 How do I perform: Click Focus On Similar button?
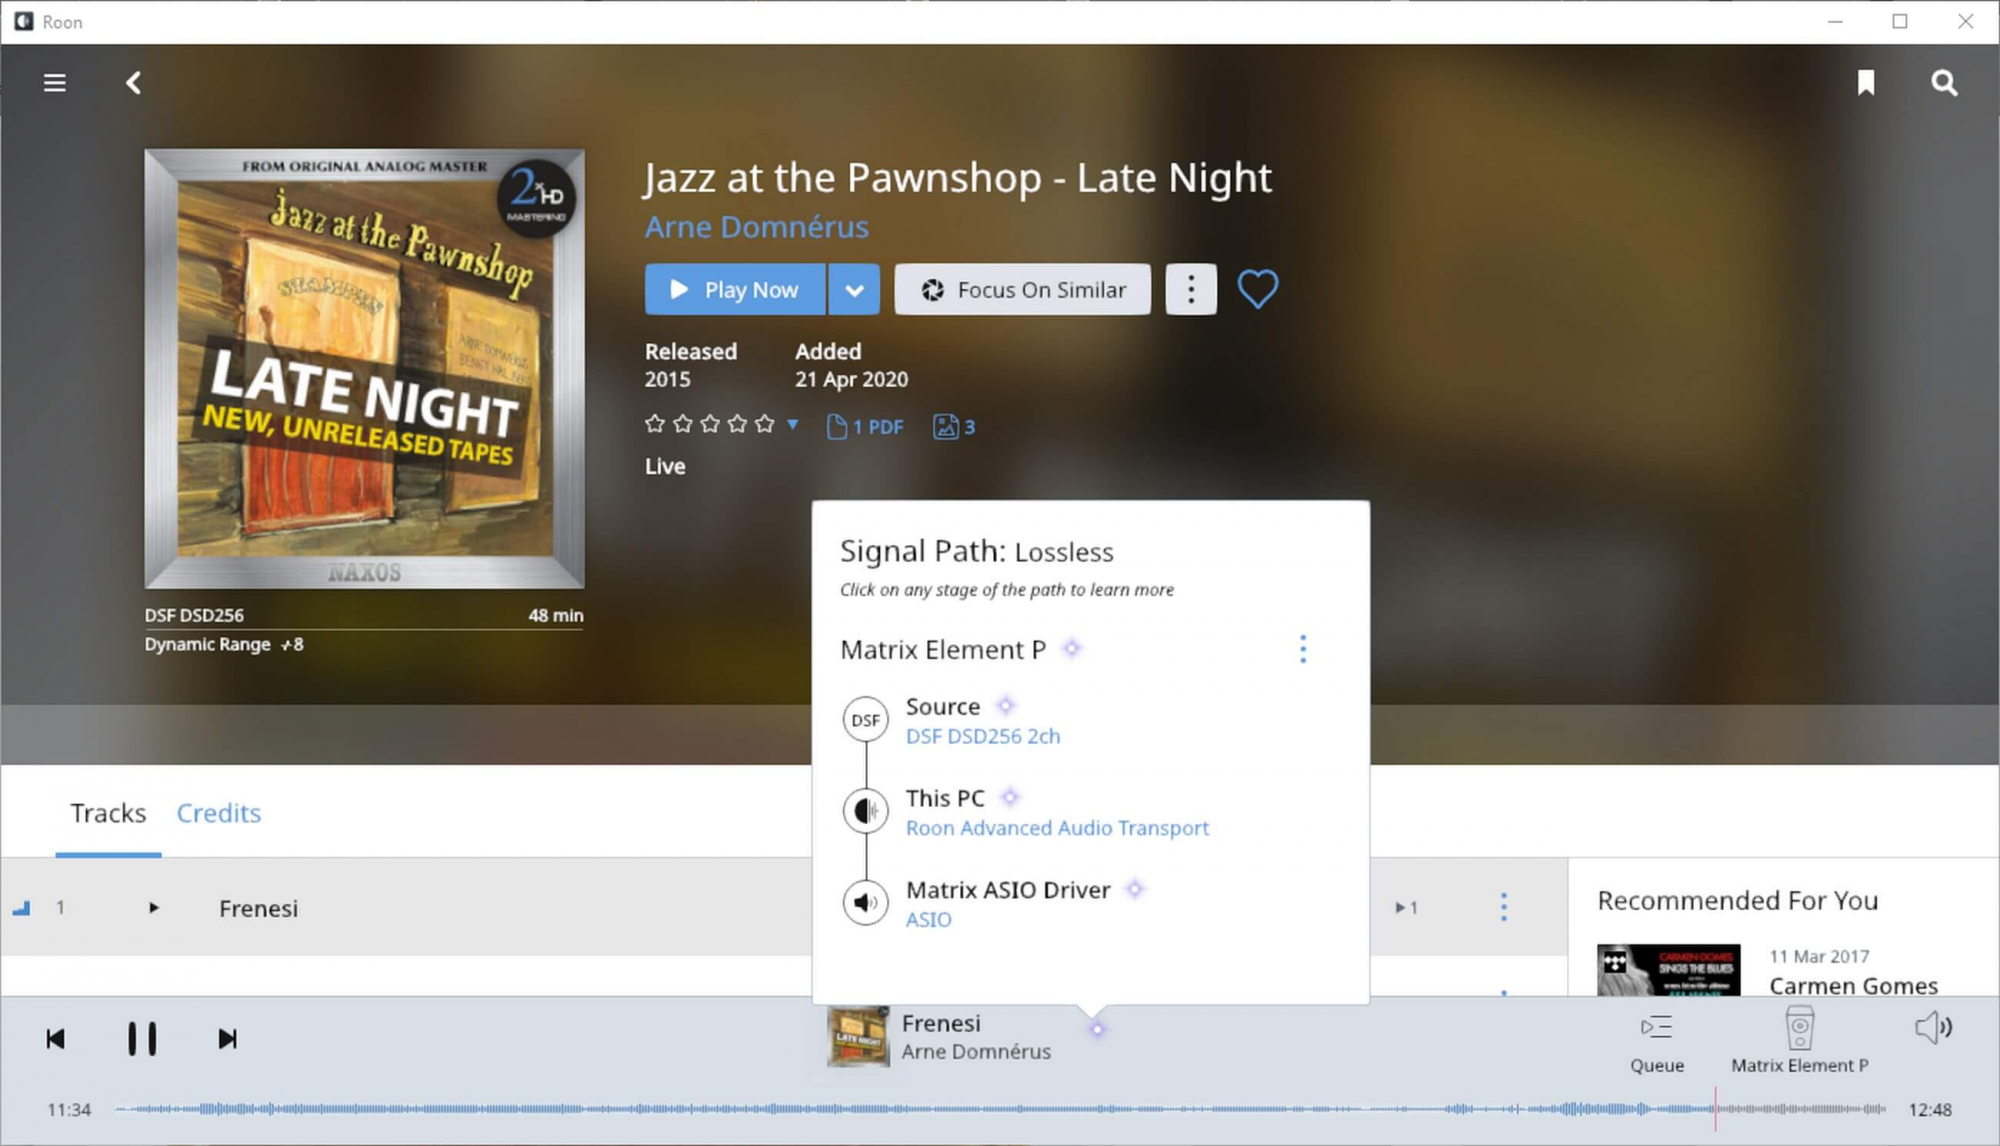pyautogui.click(x=1022, y=290)
